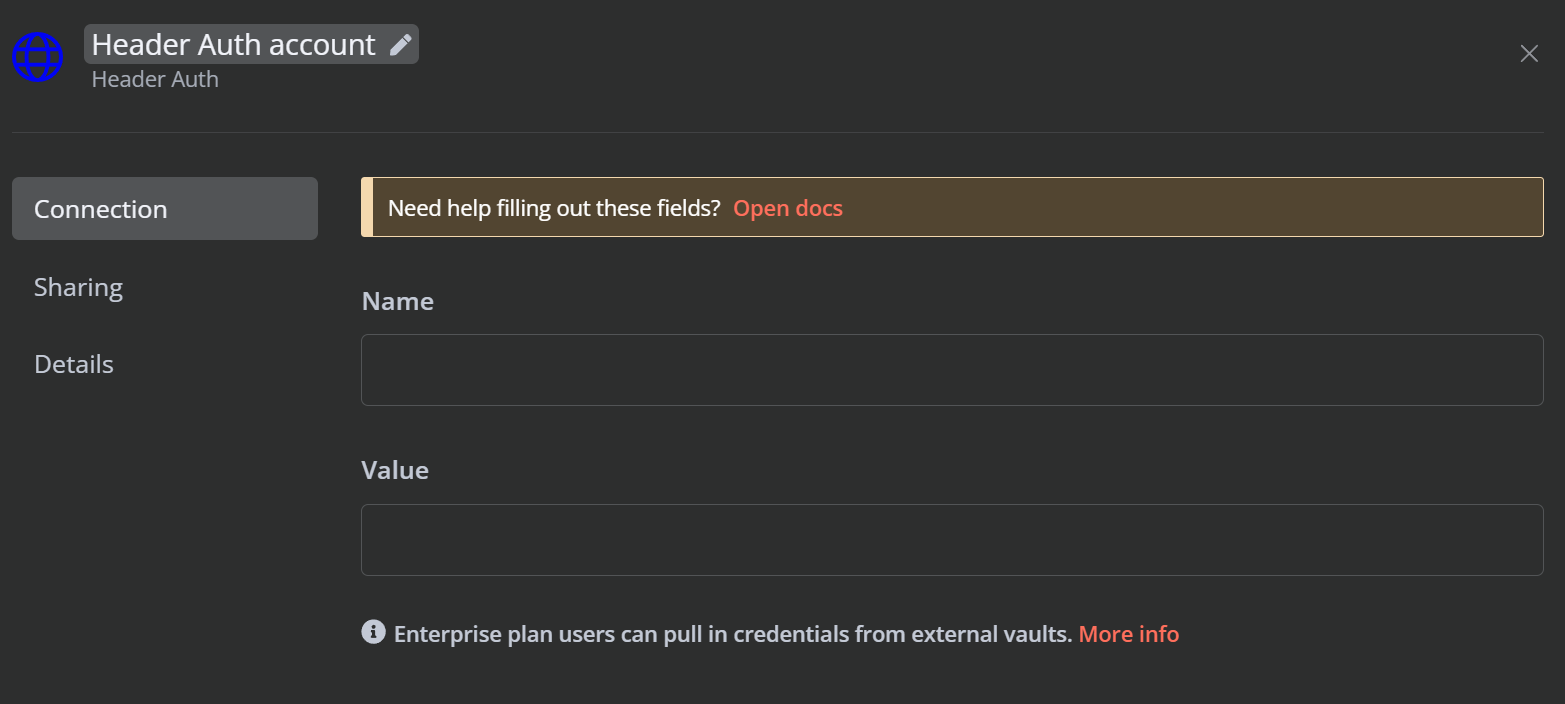The width and height of the screenshot is (1565, 704).
Task: Click the pencil icon to rename credential
Action: point(400,45)
